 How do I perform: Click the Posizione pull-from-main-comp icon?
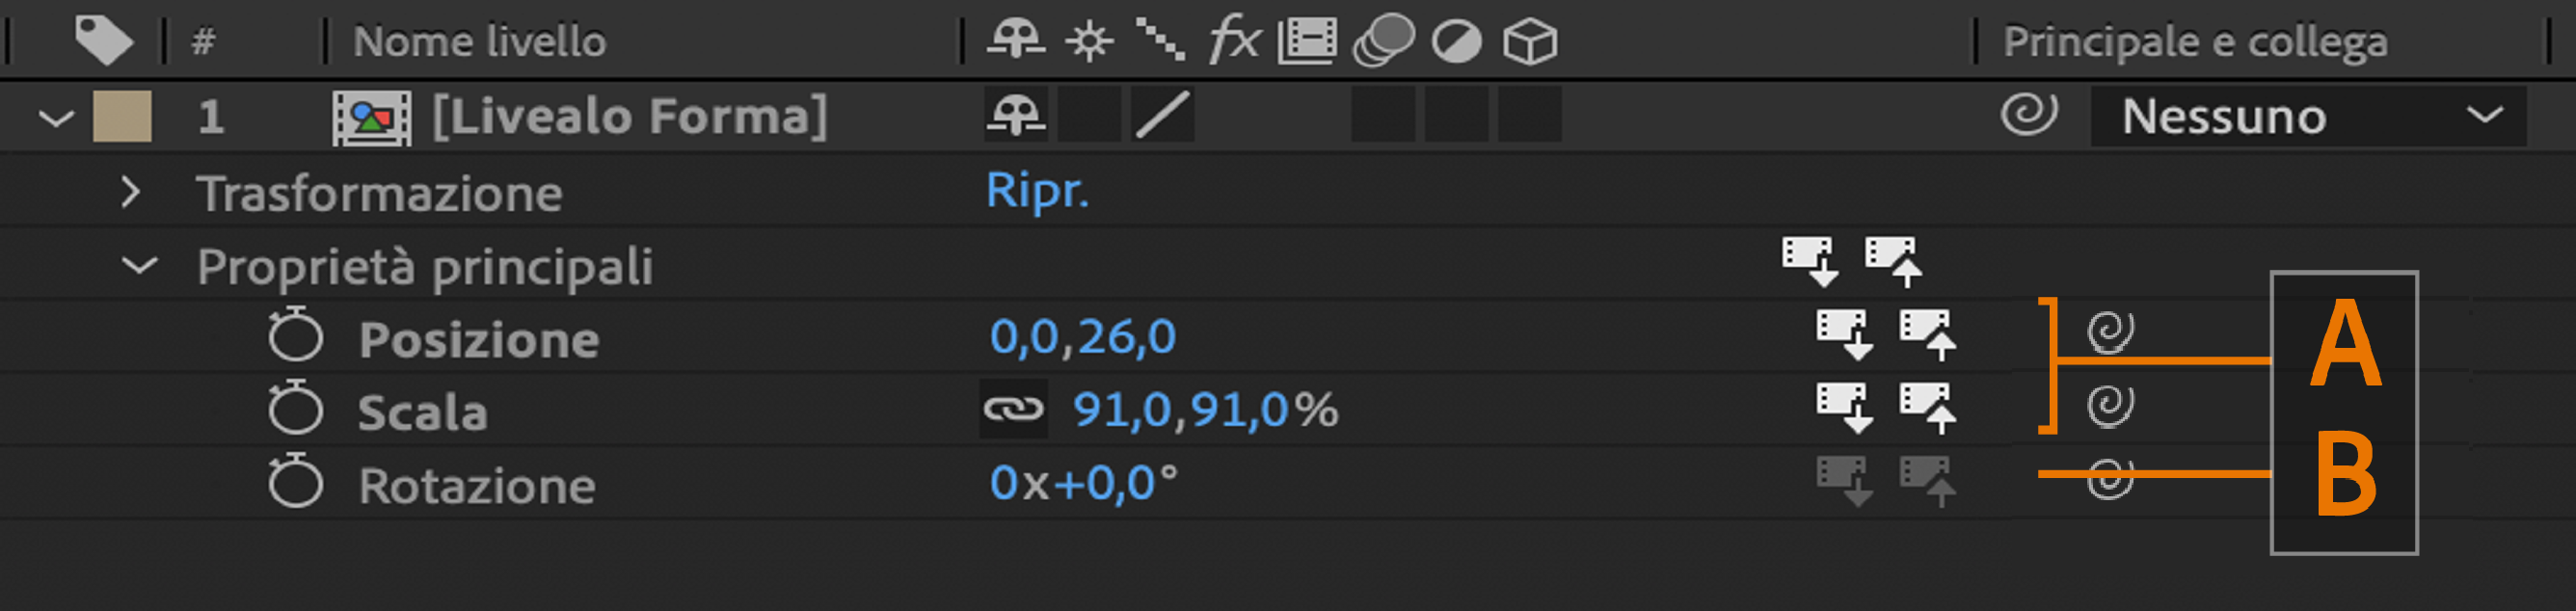pos(1842,334)
